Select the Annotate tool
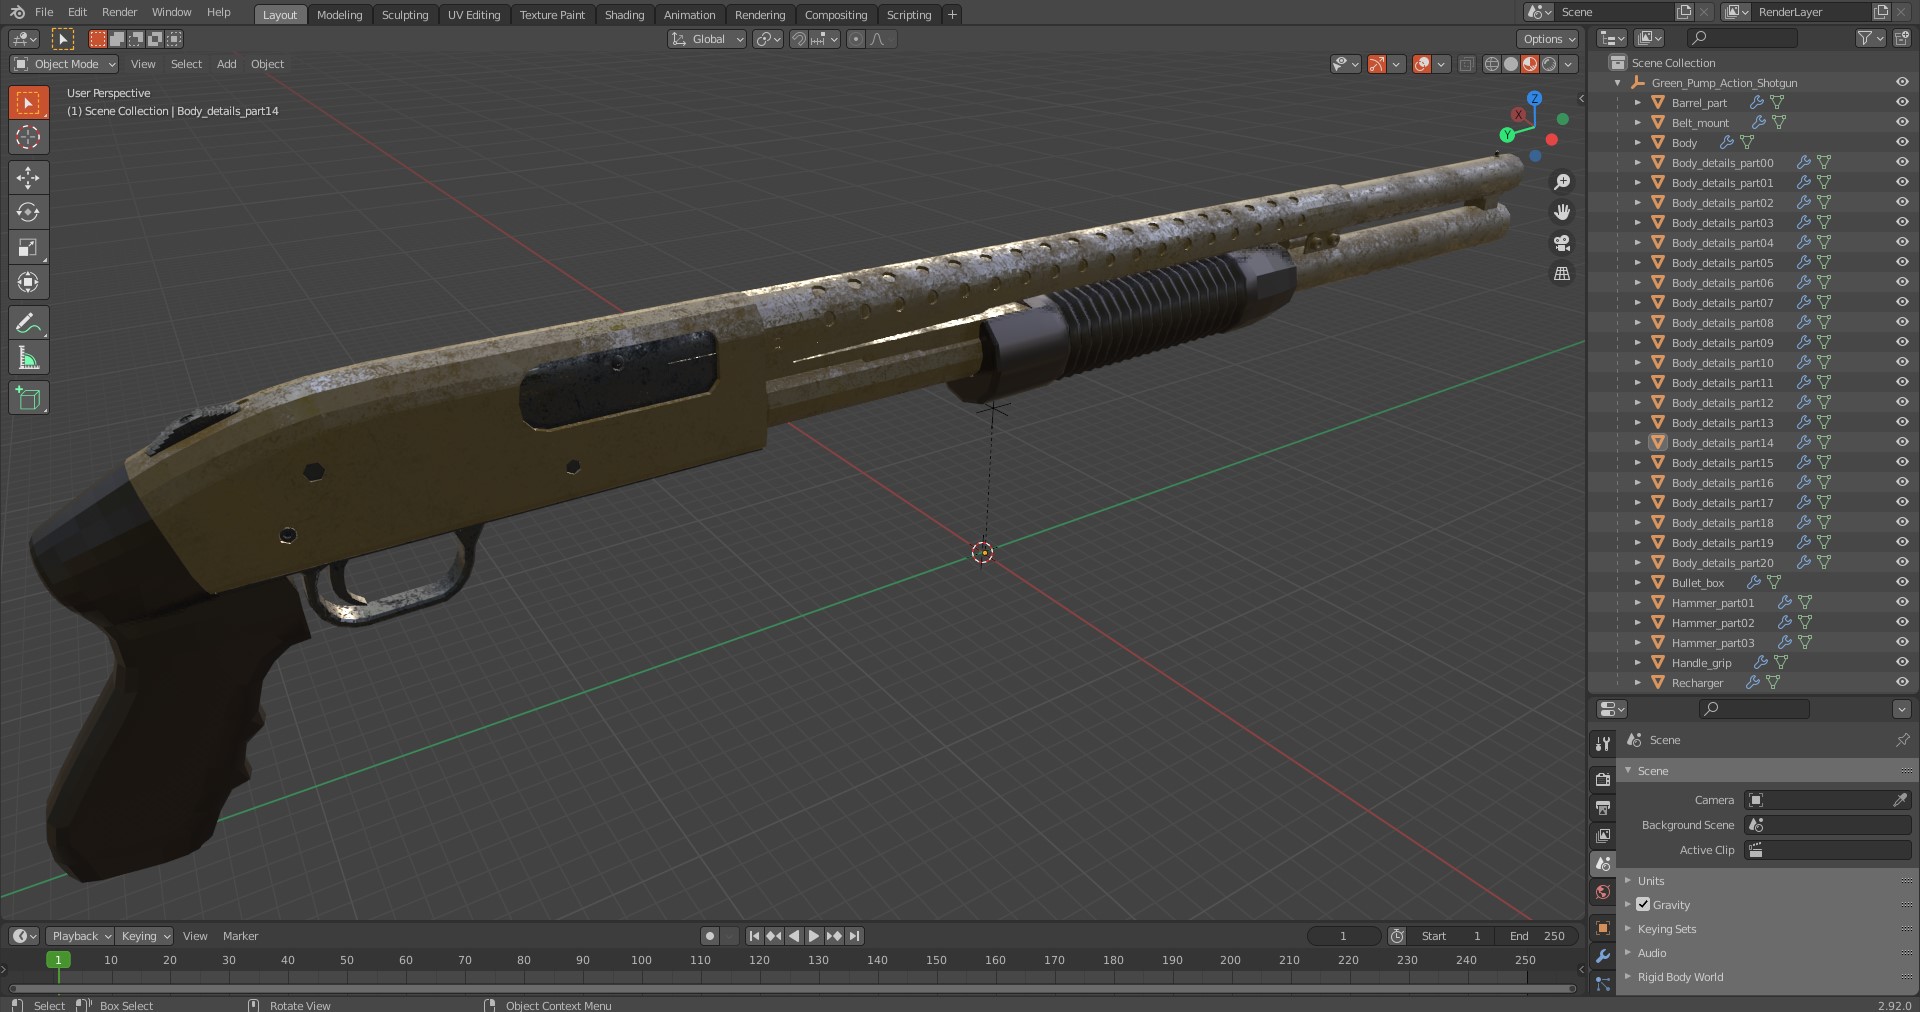This screenshot has width=1920, height=1012. tap(28, 323)
